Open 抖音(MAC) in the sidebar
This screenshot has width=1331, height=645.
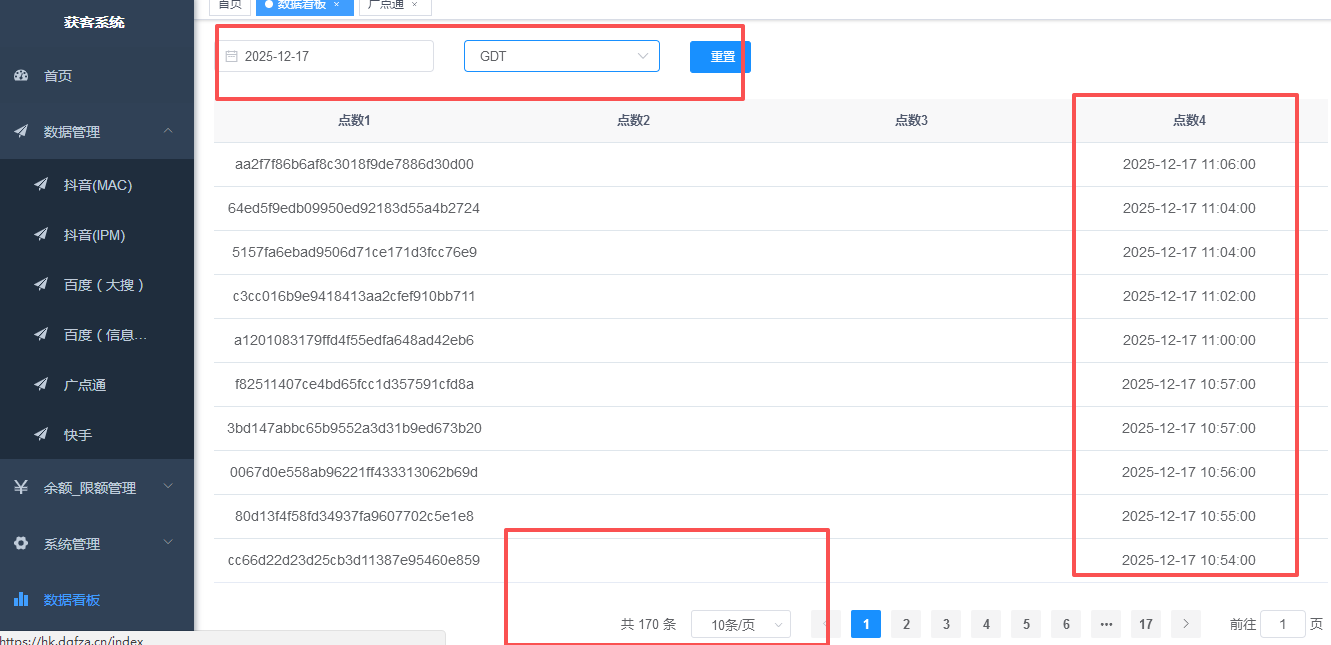click(x=98, y=185)
